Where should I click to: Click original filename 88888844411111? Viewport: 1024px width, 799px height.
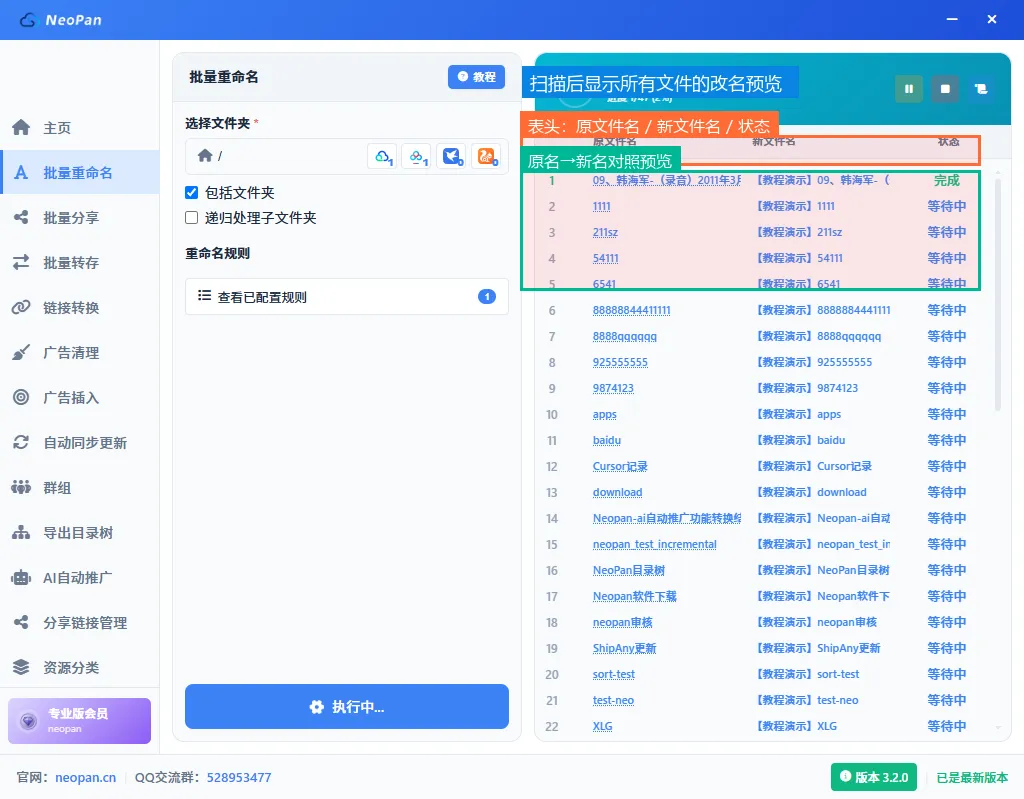click(632, 310)
